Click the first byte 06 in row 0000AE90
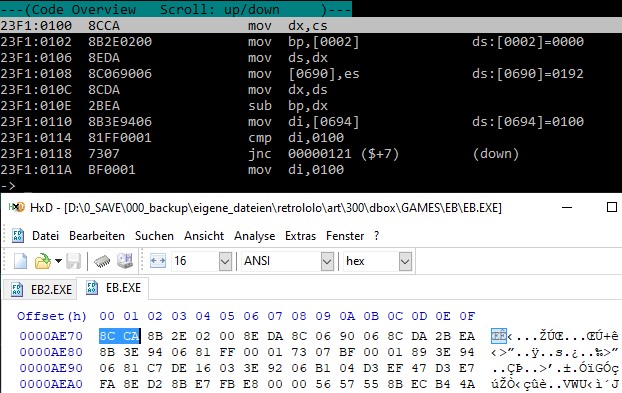This screenshot has height=393, width=622. [x=107, y=368]
